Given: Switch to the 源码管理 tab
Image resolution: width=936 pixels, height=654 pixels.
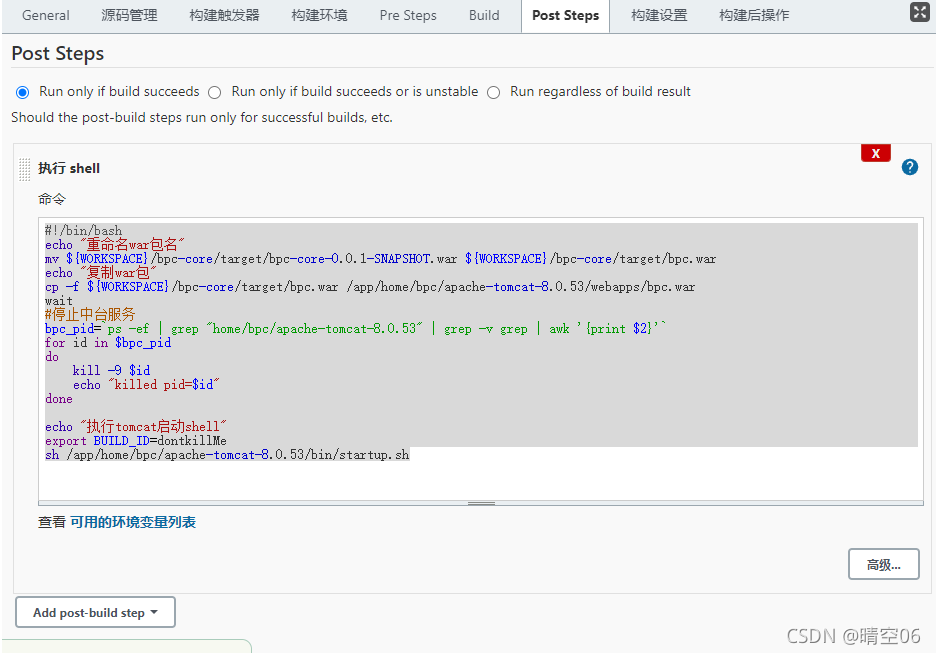Looking at the screenshot, I should pyautogui.click(x=129, y=16).
